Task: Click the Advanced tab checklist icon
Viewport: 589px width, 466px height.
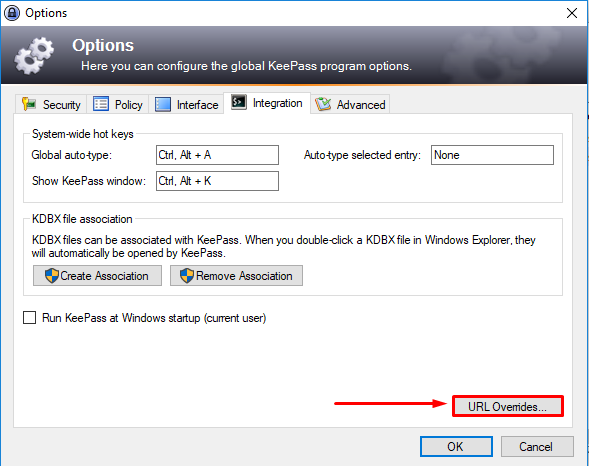Action: click(323, 104)
